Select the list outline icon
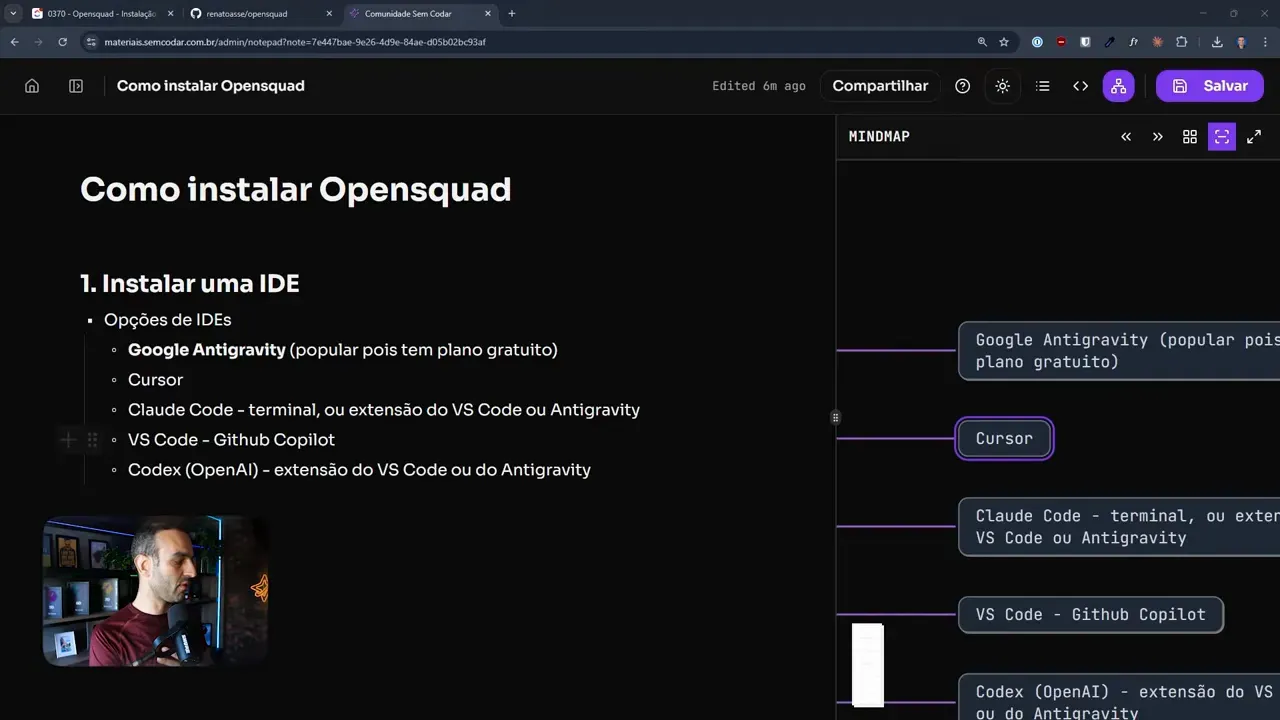The image size is (1280, 720). 1042,86
